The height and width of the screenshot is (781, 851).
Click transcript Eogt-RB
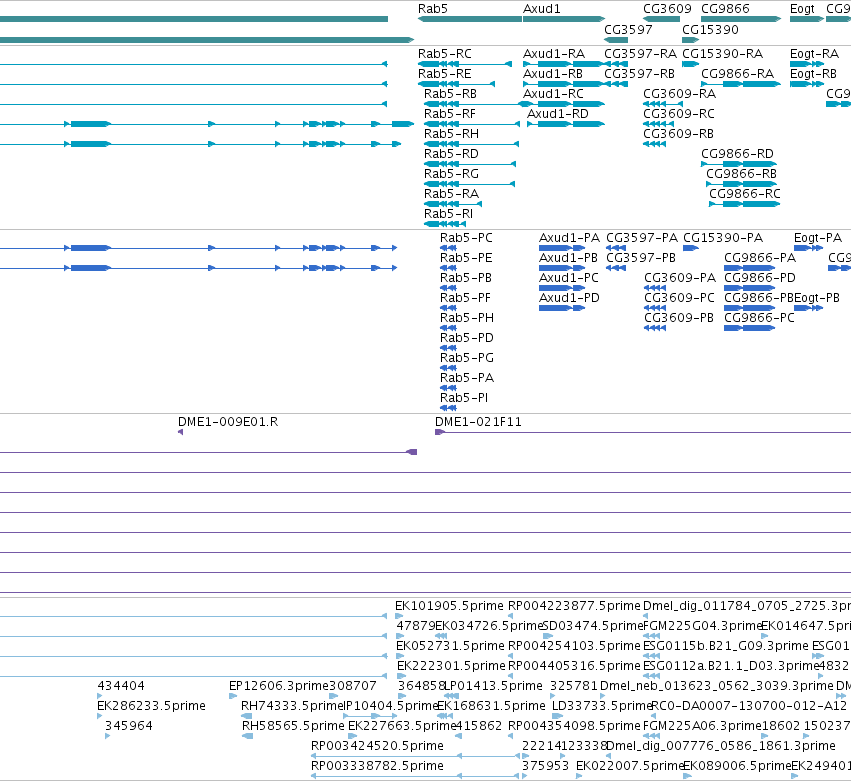tap(814, 74)
